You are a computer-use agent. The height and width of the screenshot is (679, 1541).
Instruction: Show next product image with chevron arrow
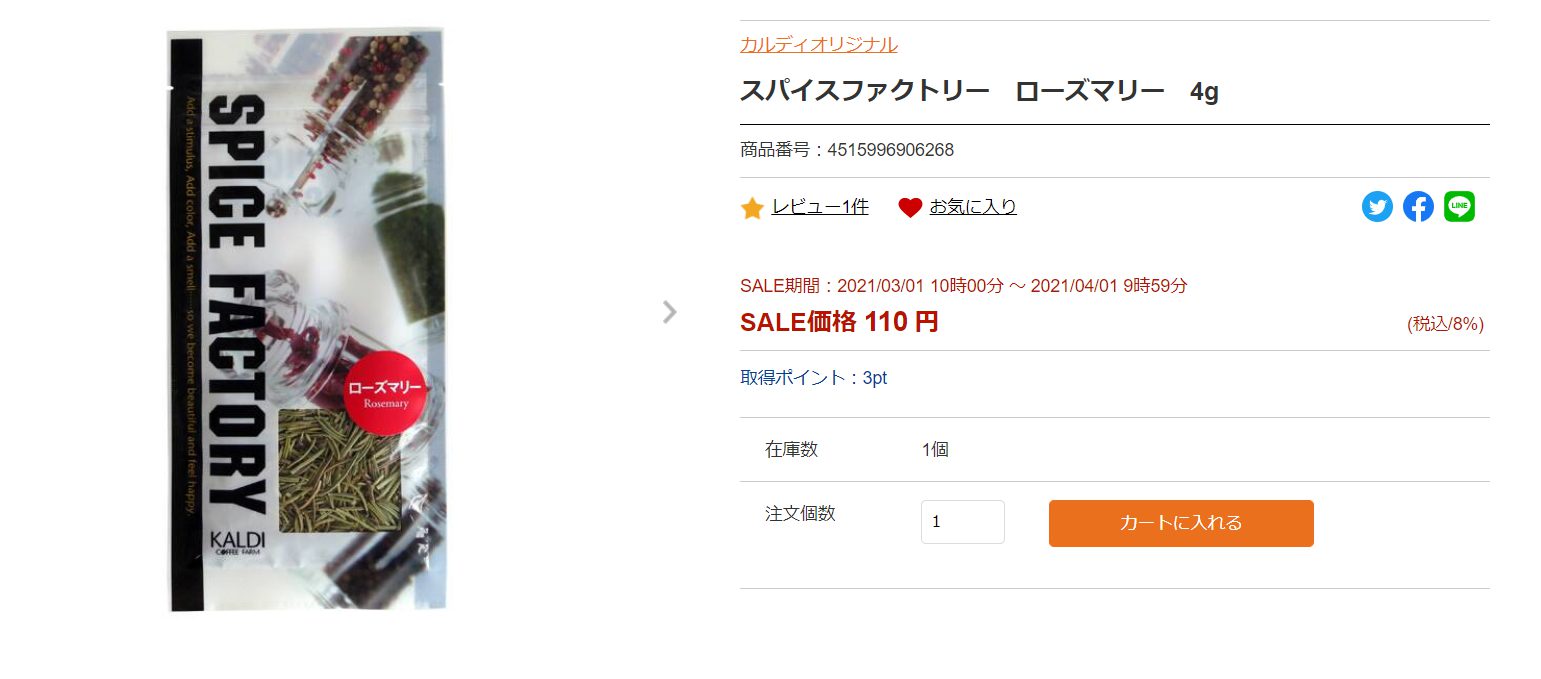click(x=670, y=312)
